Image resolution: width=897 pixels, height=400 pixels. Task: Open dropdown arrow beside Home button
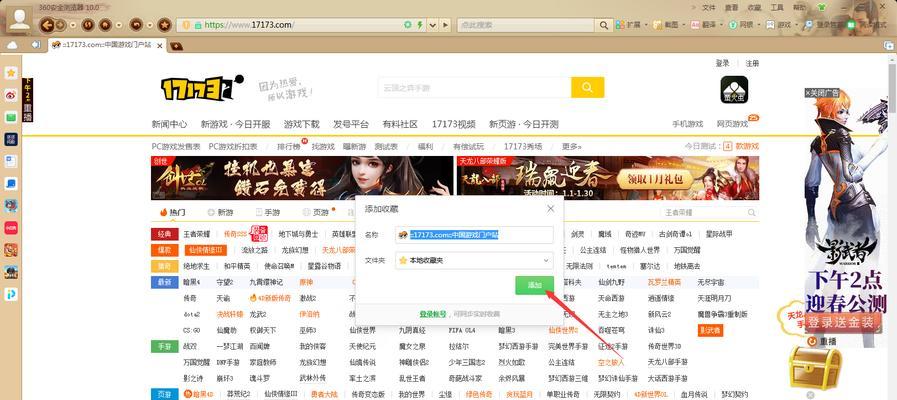click(x=119, y=25)
